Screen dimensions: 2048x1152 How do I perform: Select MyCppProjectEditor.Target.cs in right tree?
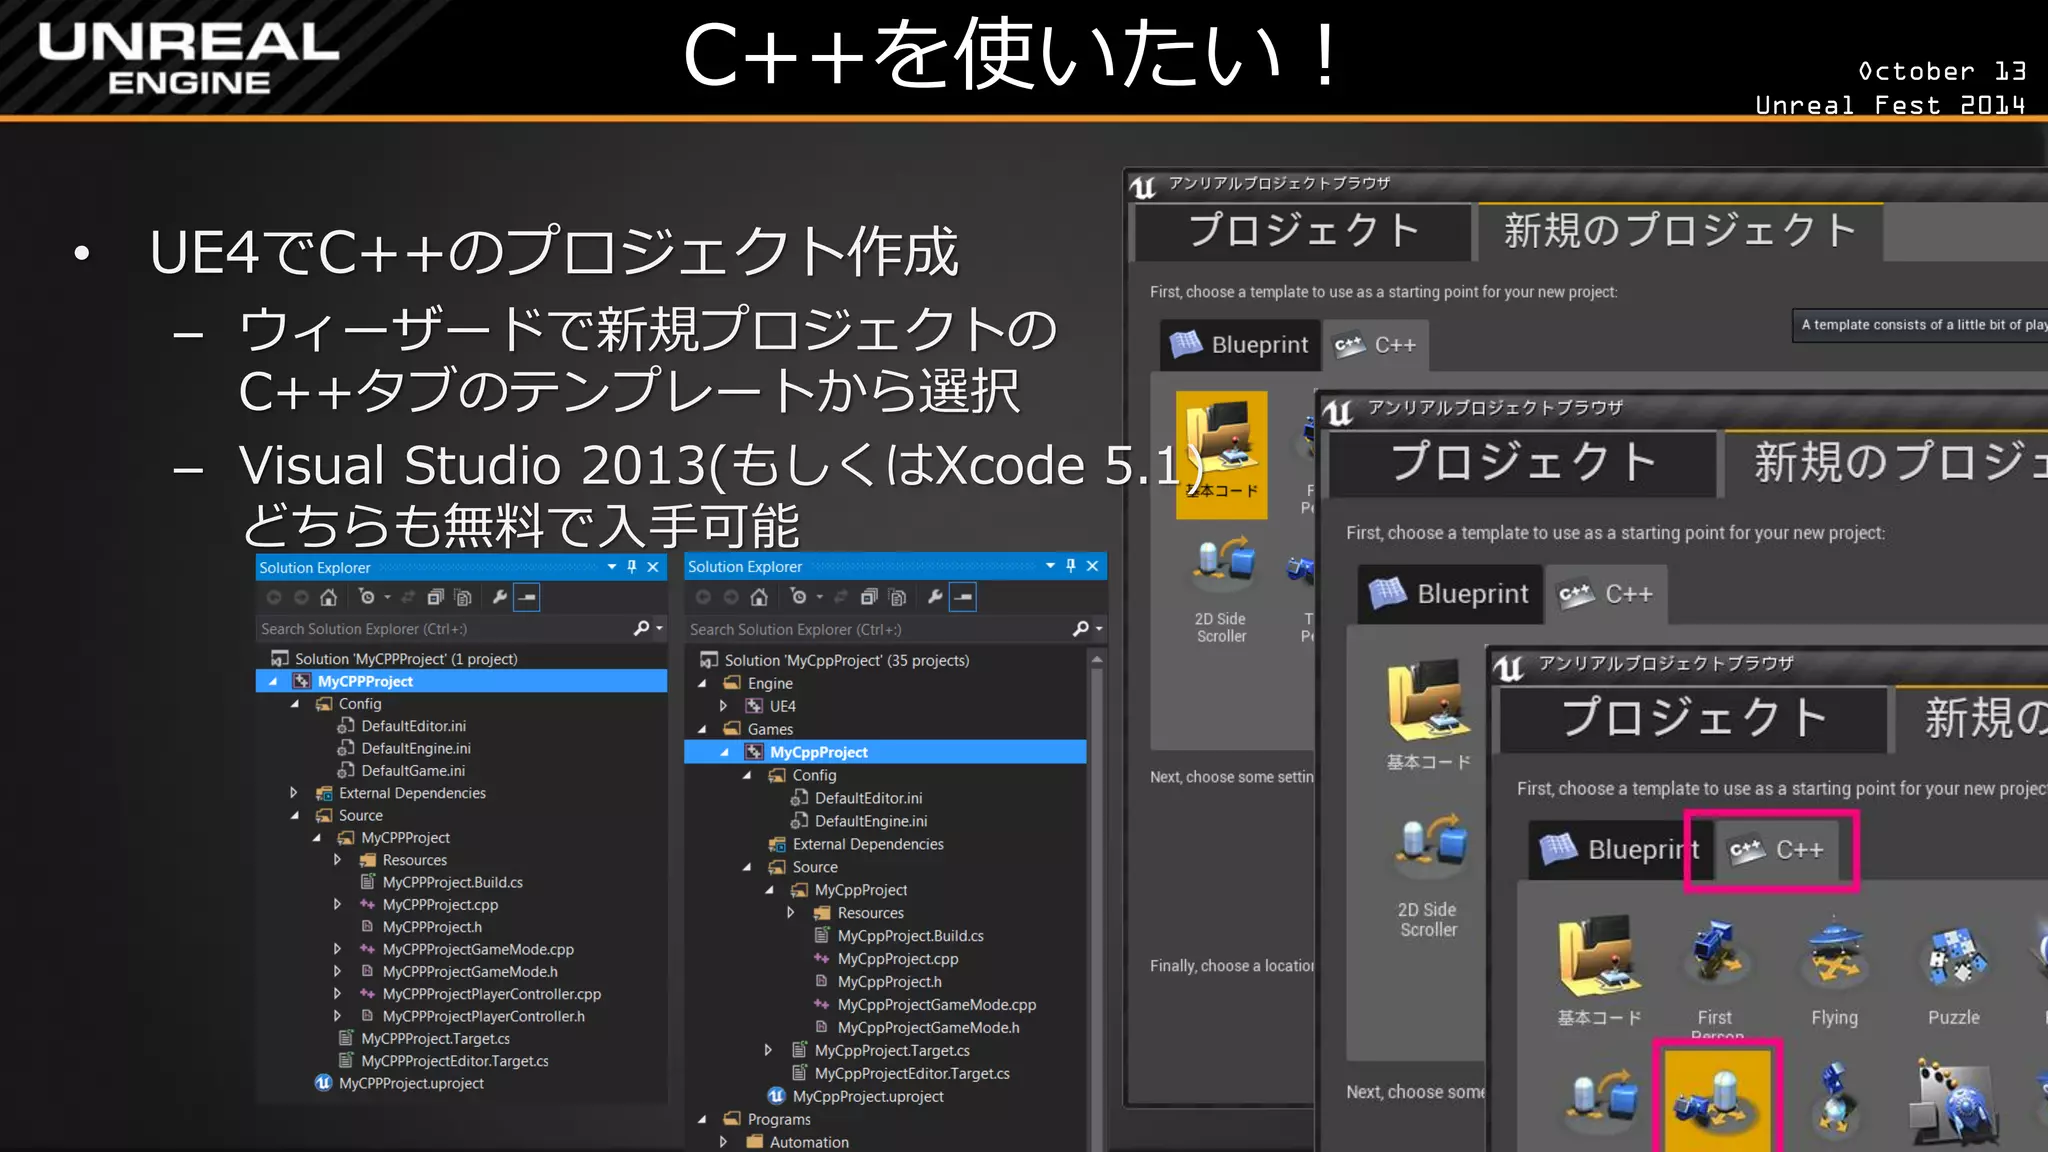[x=912, y=1073]
